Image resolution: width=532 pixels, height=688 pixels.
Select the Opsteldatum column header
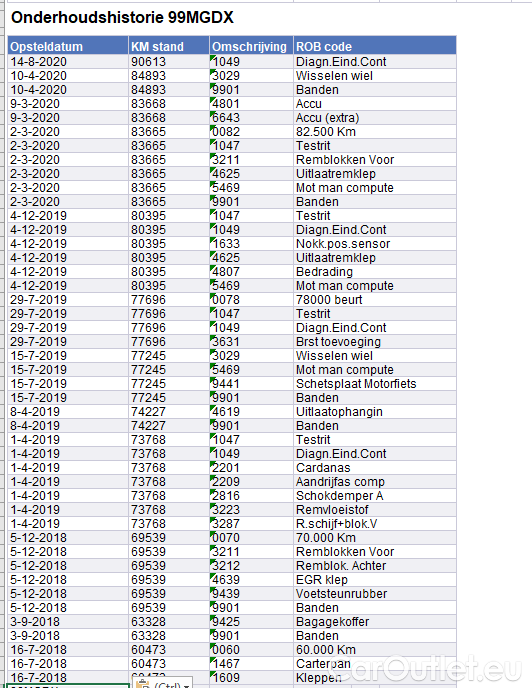tap(68, 47)
